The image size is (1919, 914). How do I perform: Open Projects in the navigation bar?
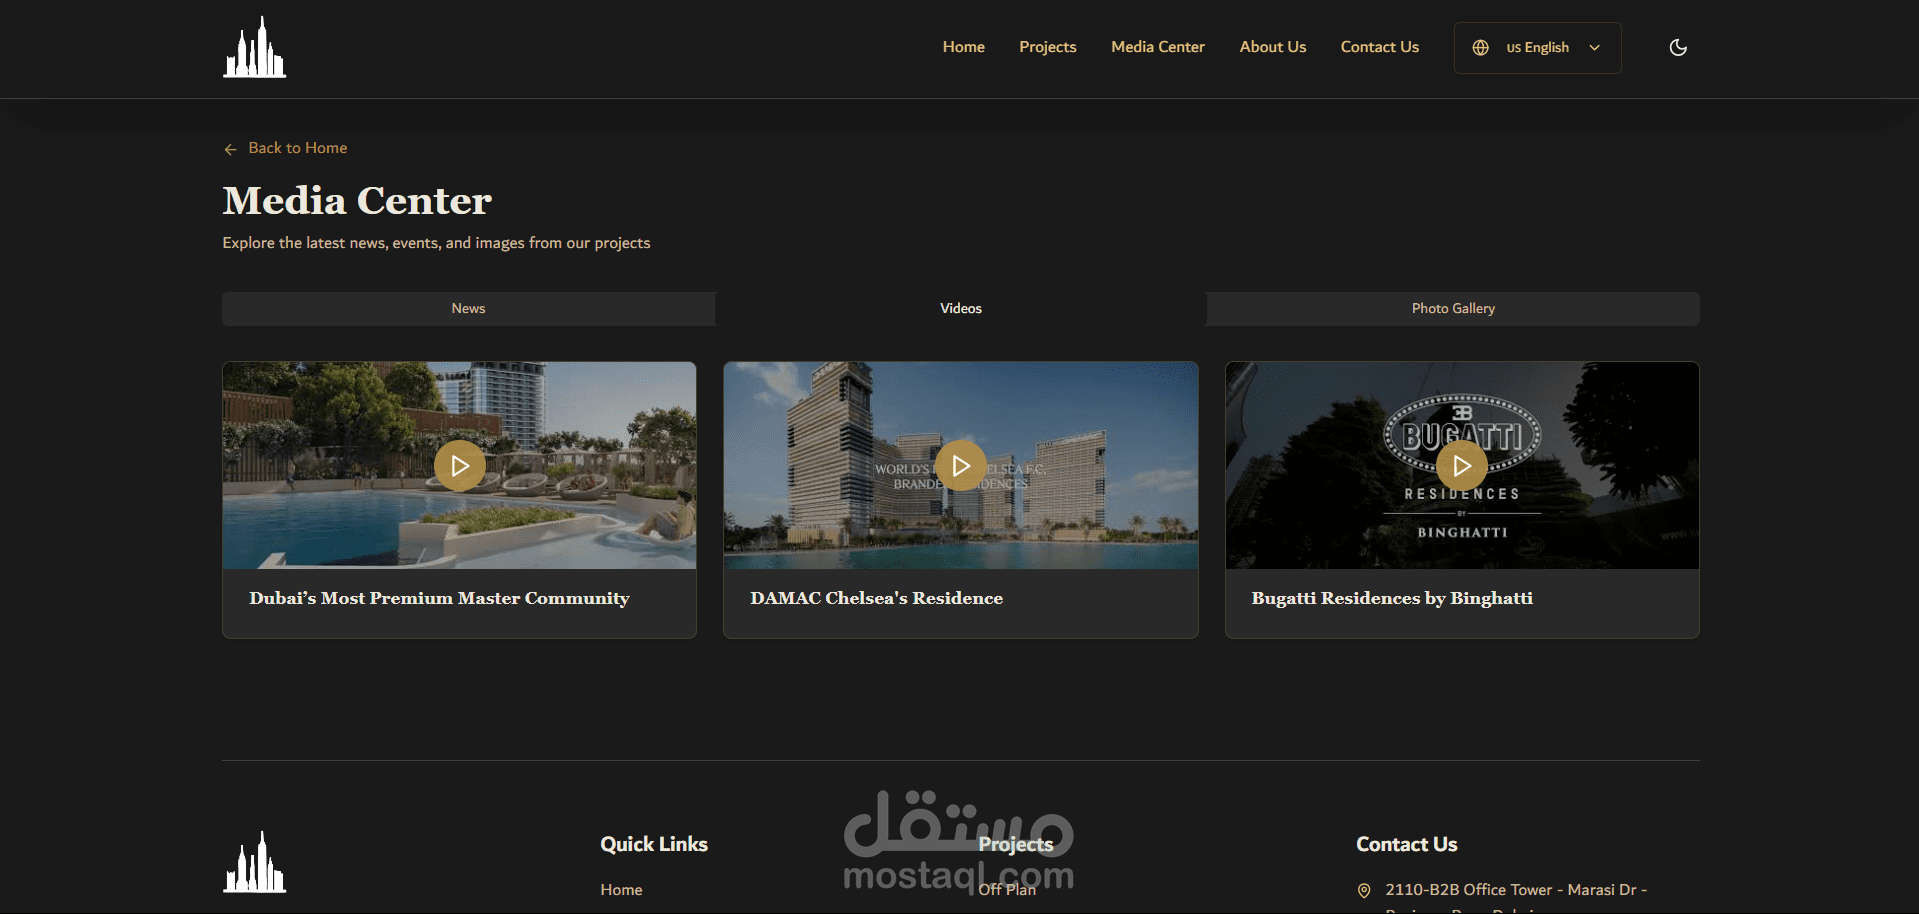point(1047,47)
